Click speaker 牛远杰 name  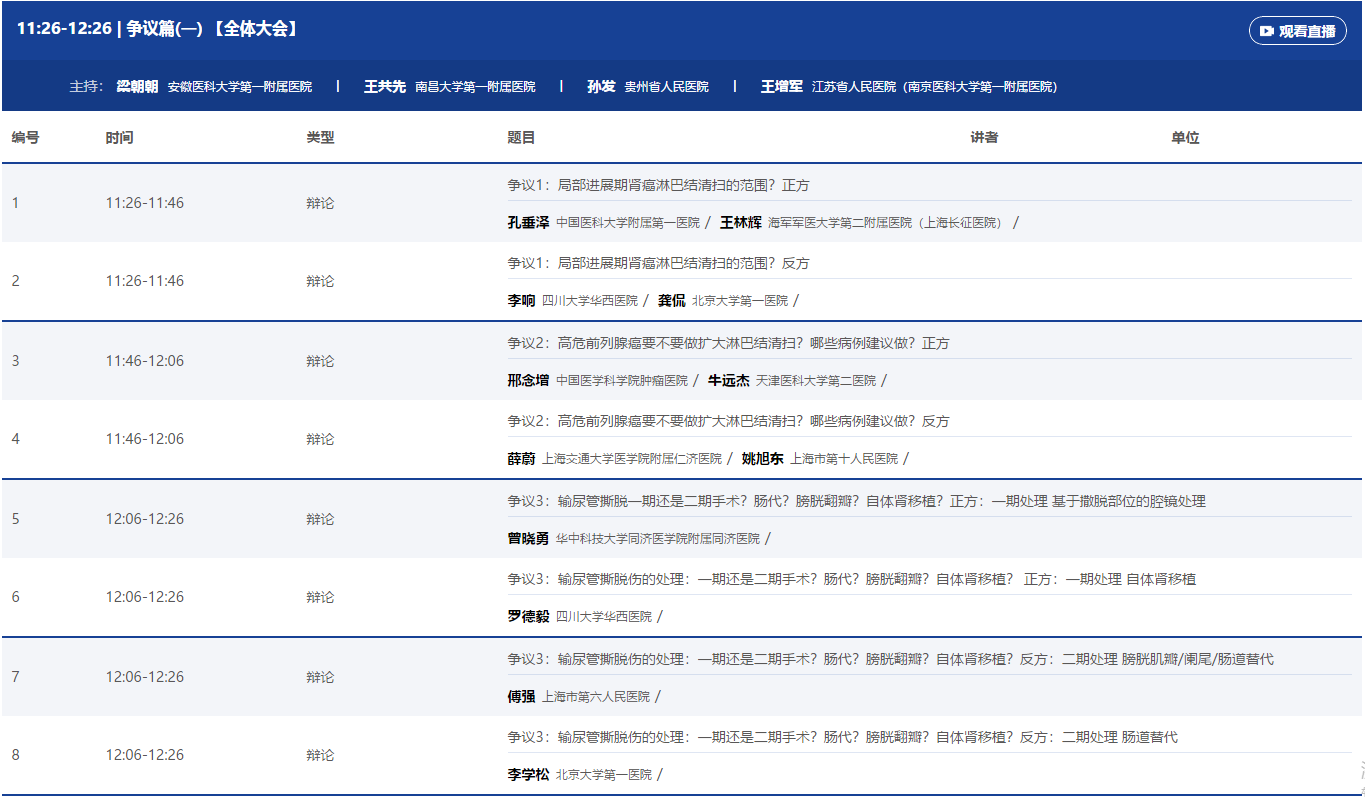728,381
